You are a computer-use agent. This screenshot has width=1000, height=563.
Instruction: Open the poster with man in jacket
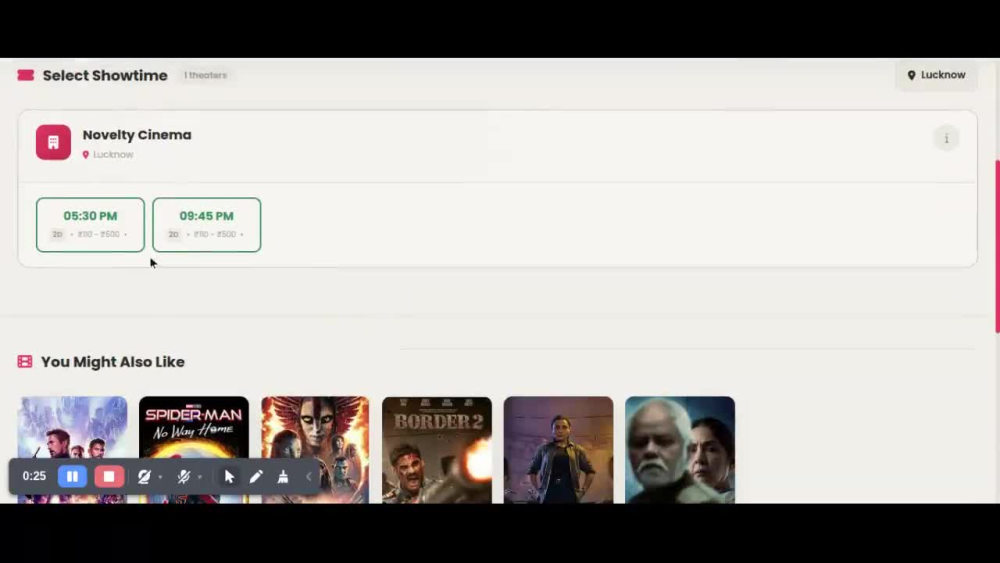coord(558,450)
